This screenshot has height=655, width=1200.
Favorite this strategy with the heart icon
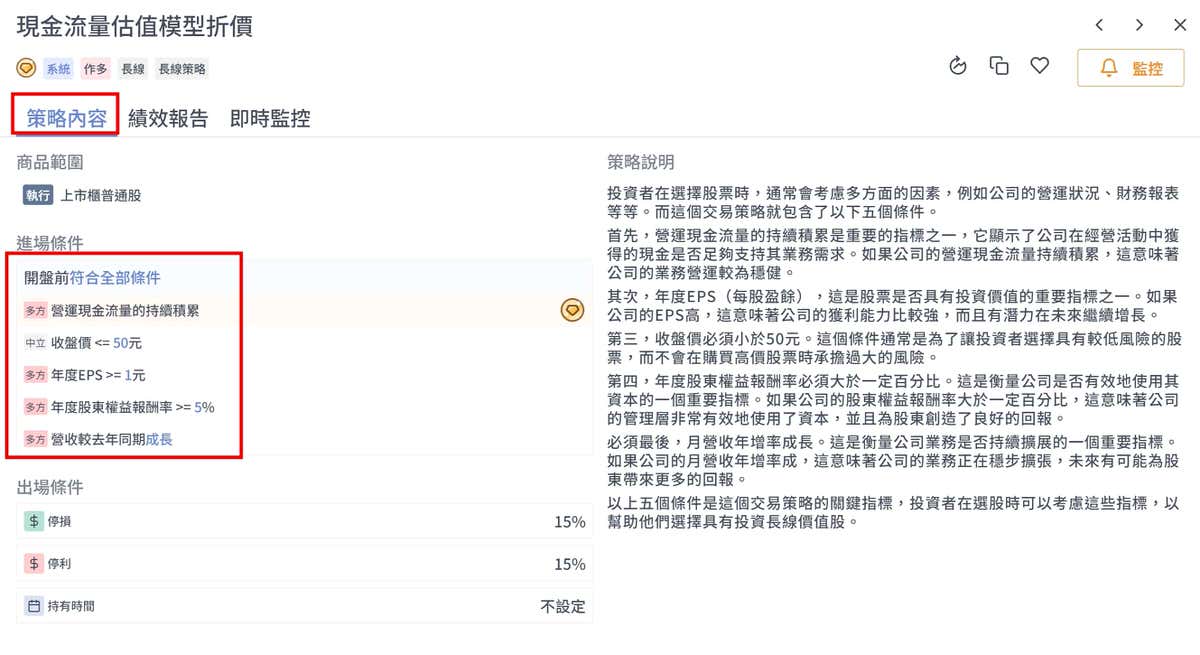(1040, 66)
